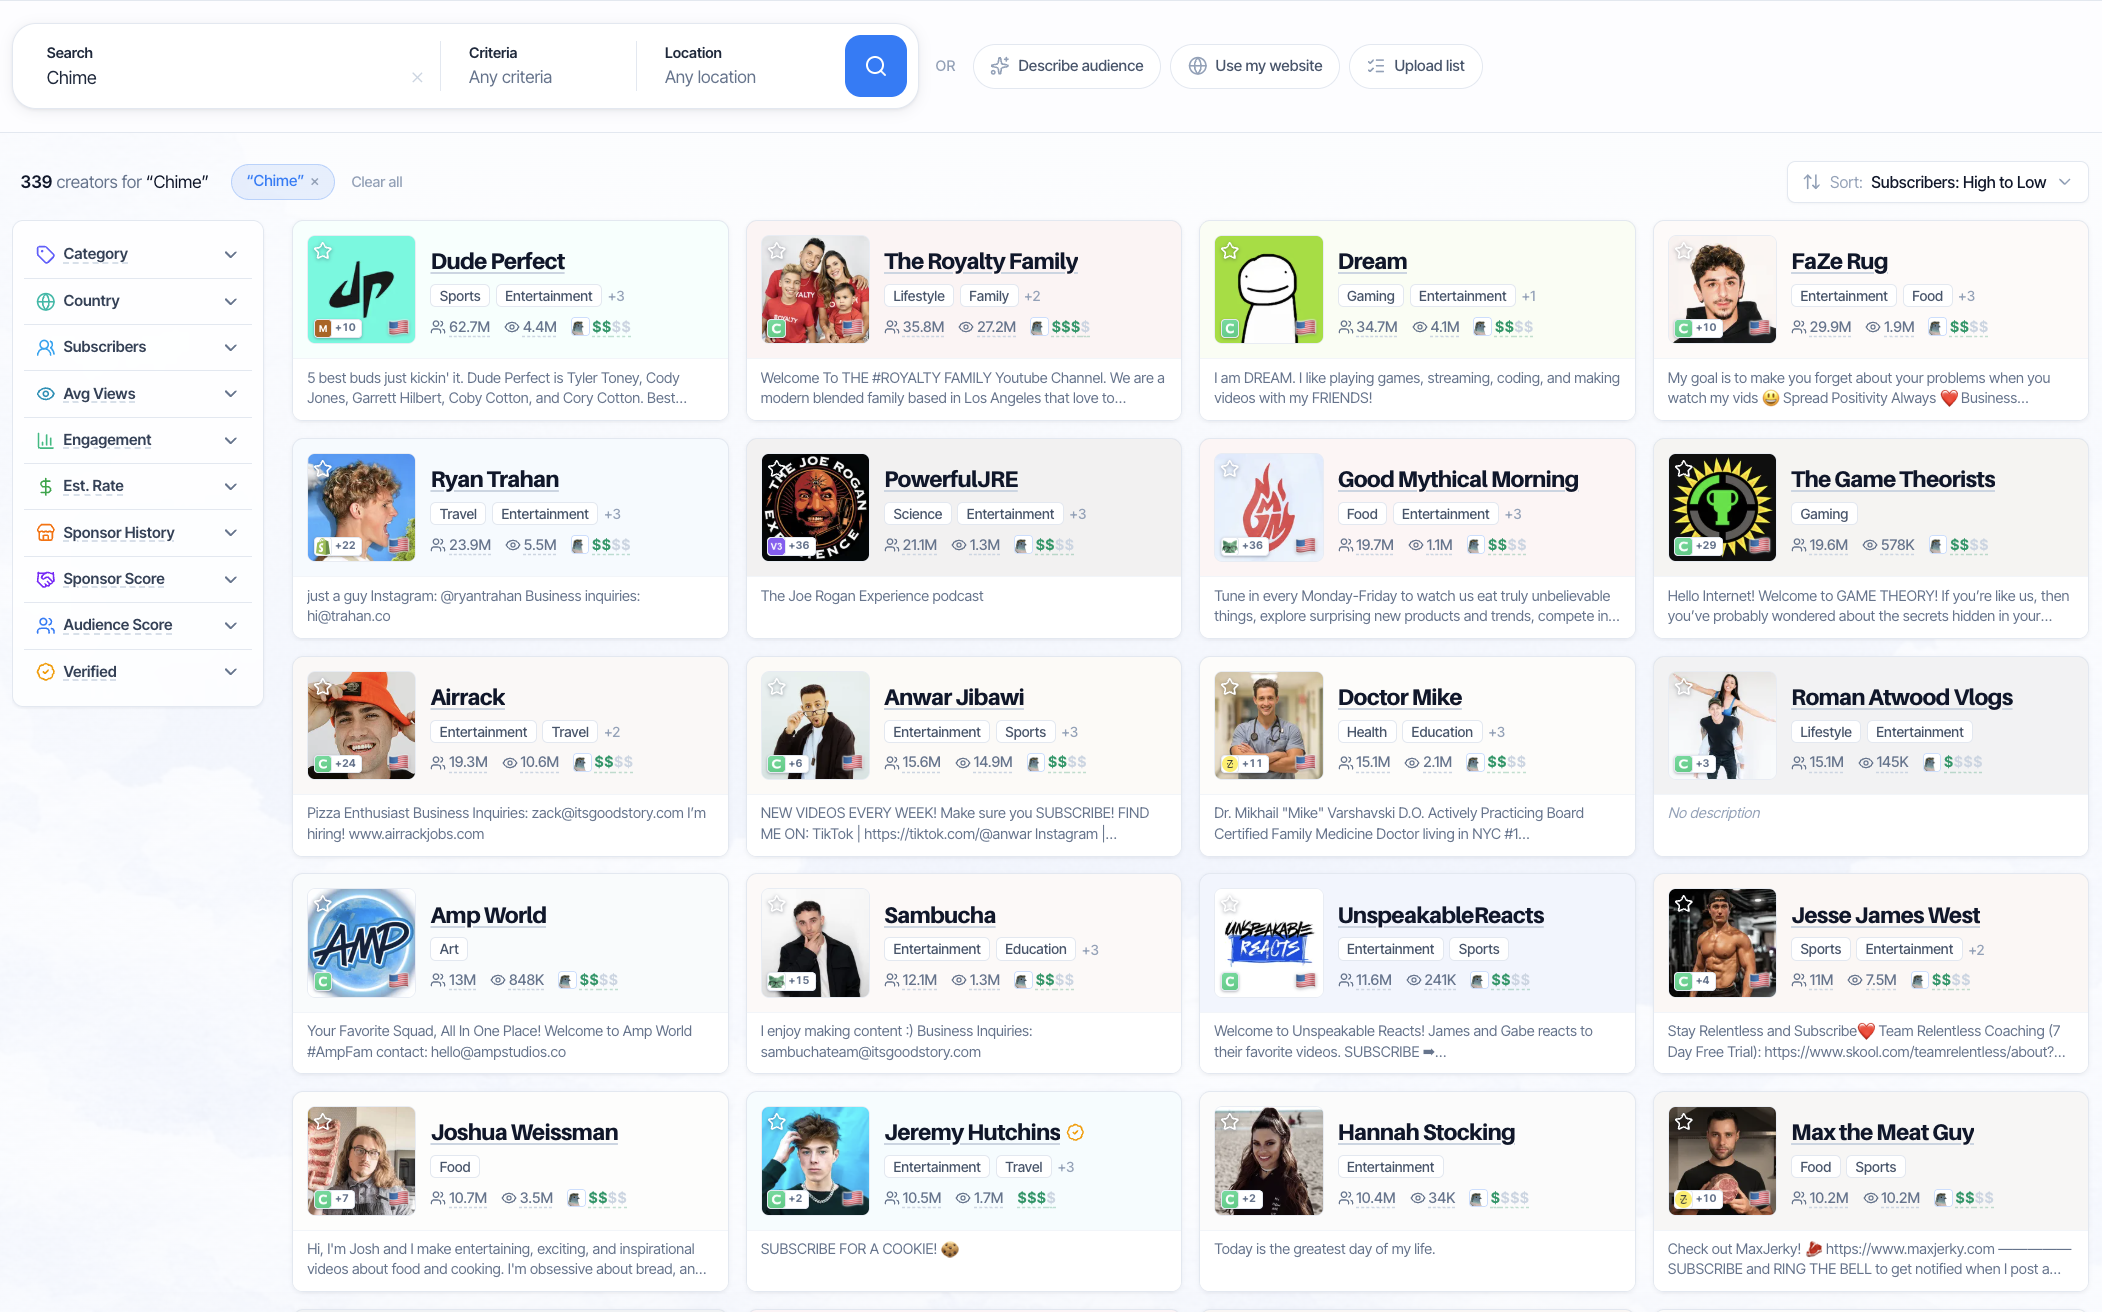
Task: Click the blue search magnifier button
Action: click(x=875, y=66)
